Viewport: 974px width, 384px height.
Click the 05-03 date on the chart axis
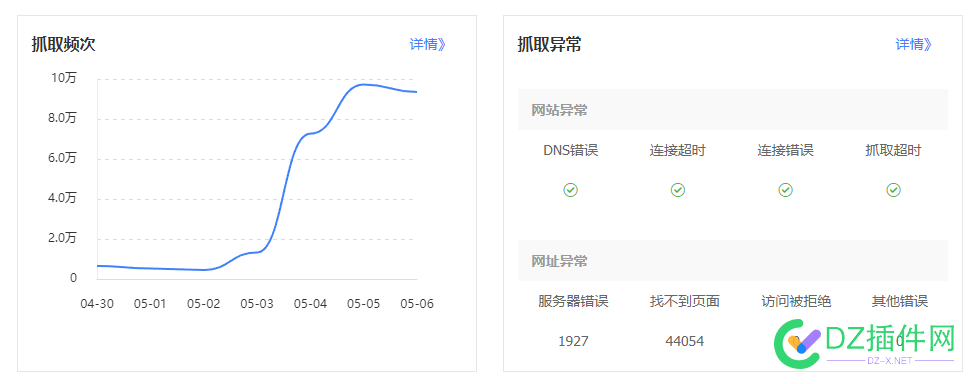click(257, 304)
